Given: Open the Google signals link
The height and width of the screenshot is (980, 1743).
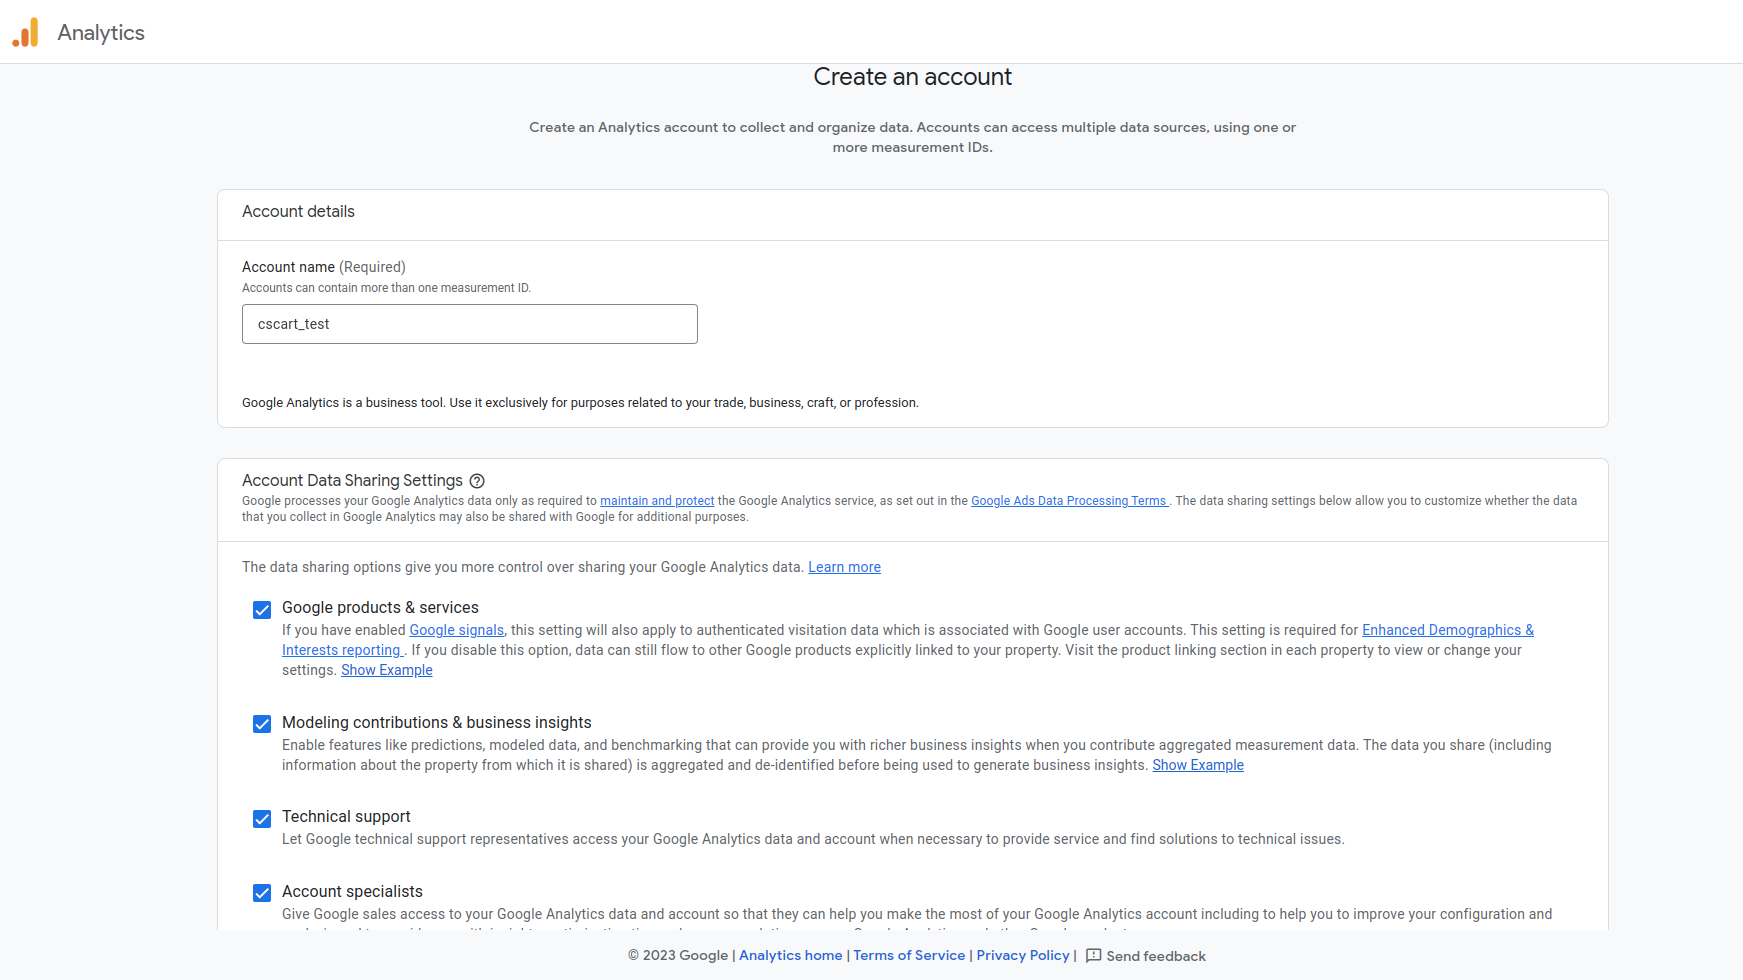Looking at the screenshot, I should pos(456,630).
